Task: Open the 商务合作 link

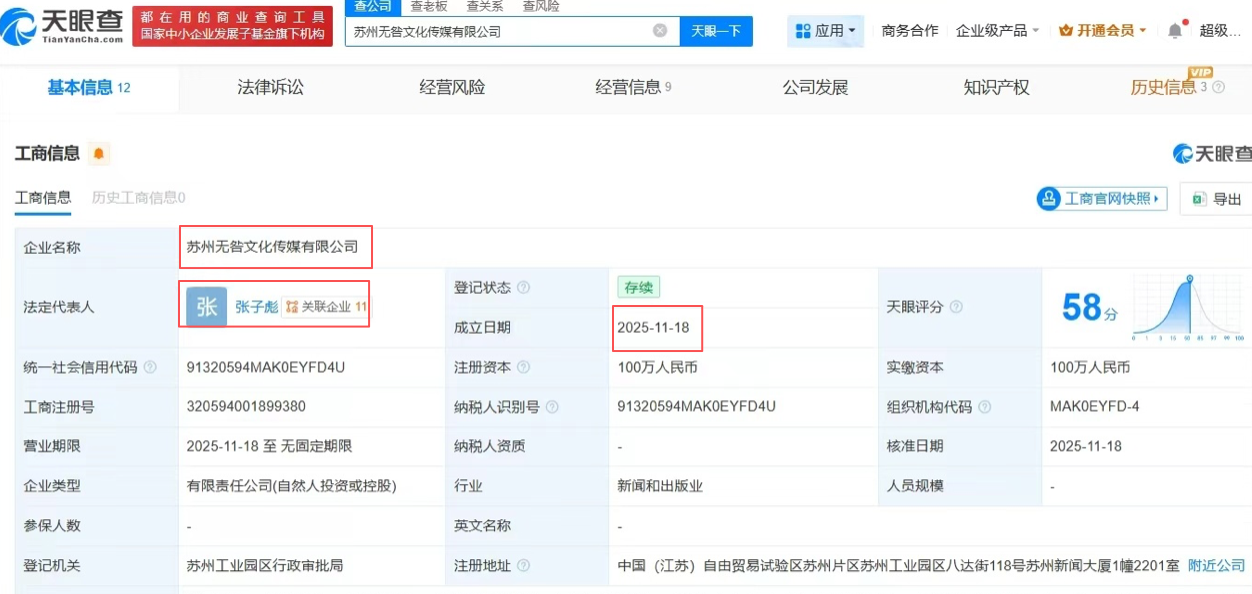Action: (910, 31)
